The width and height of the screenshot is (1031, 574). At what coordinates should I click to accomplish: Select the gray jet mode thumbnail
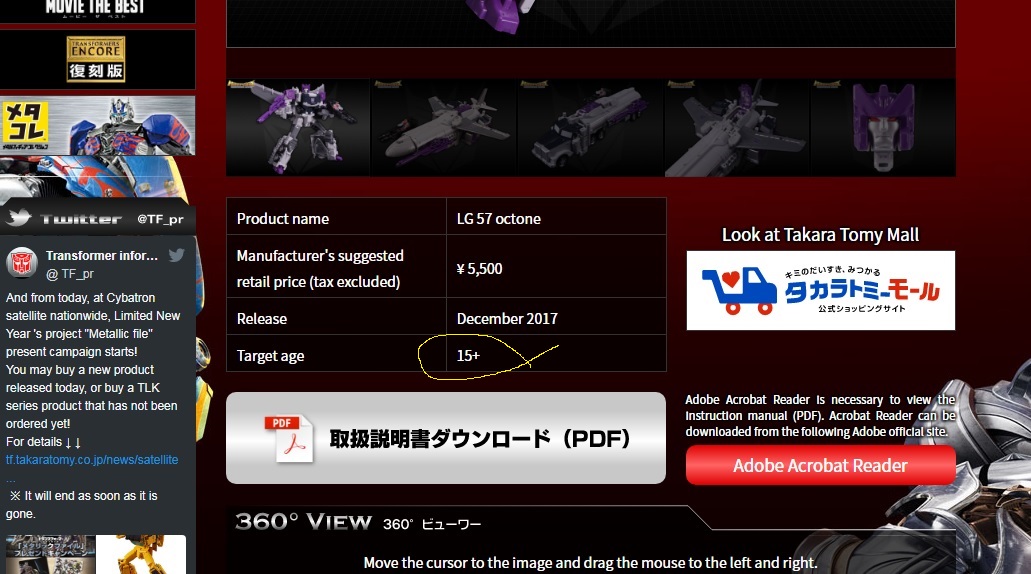point(444,128)
